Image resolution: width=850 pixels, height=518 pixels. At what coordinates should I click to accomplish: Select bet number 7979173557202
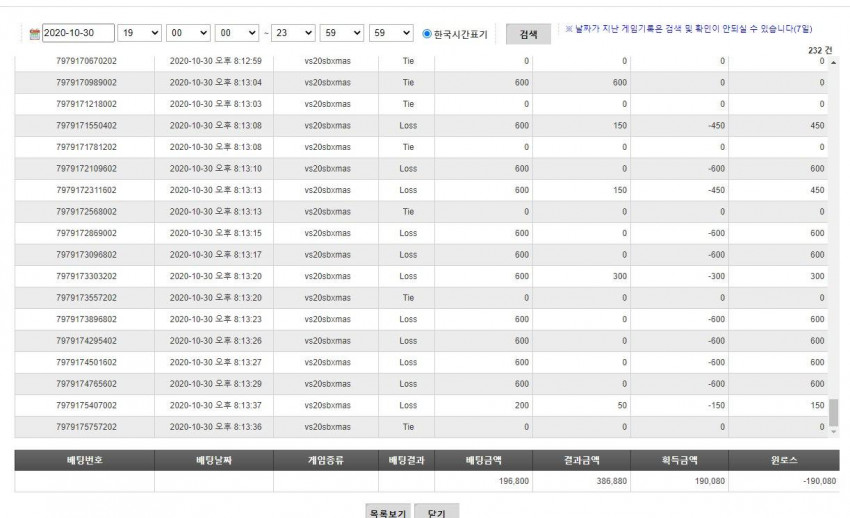point(86,297)
